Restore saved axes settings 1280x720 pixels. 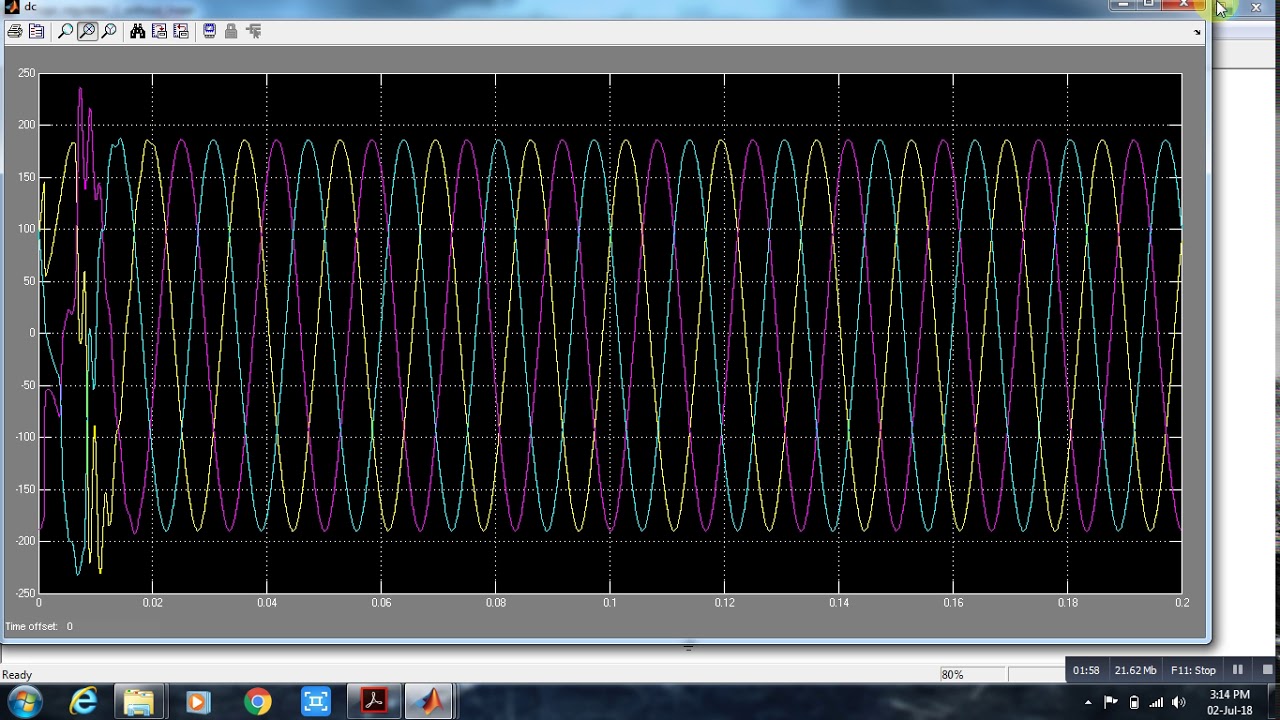coord(181,31)
